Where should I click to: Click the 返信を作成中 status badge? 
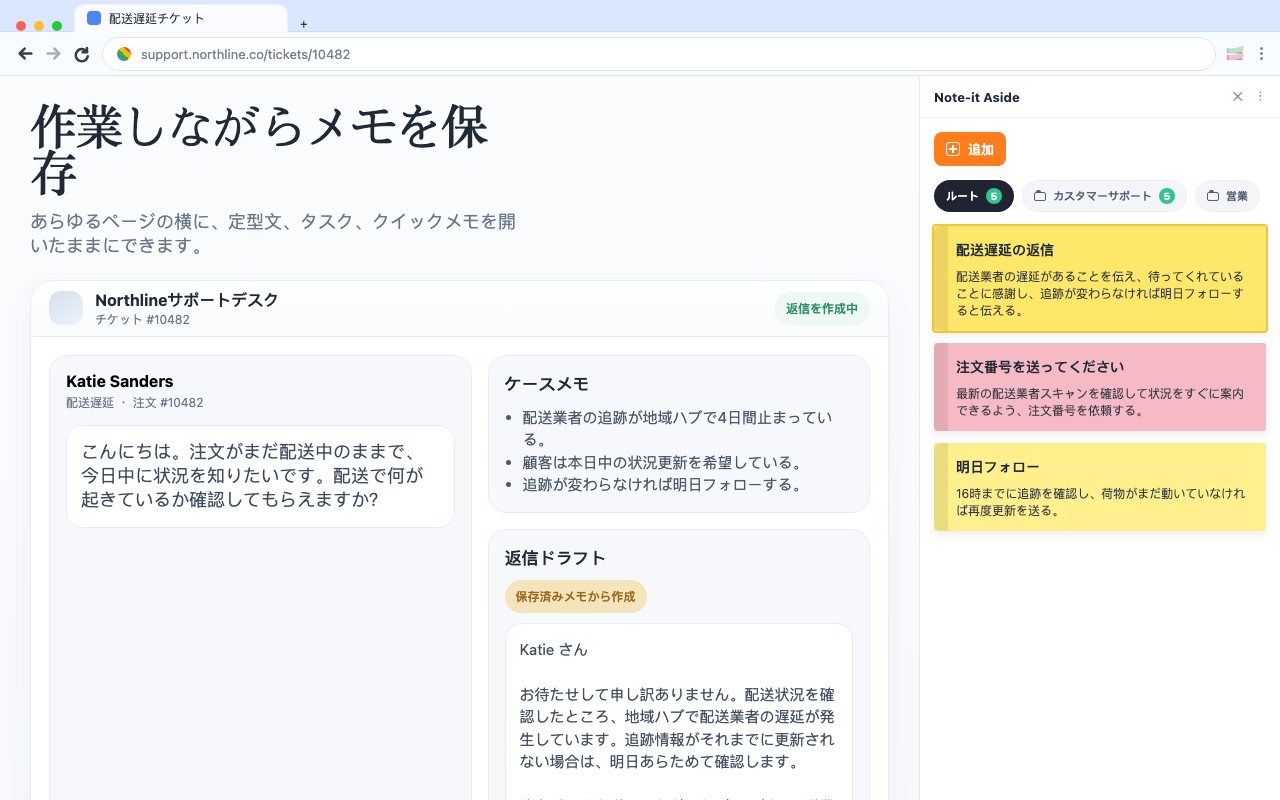(x=821, y=309)
